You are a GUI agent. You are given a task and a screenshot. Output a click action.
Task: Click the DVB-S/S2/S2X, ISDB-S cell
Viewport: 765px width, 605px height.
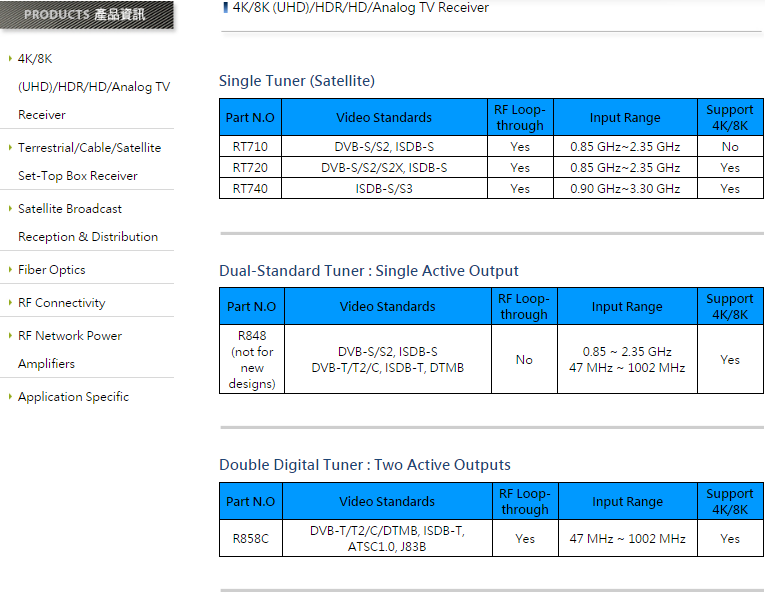tap(384, 167)
